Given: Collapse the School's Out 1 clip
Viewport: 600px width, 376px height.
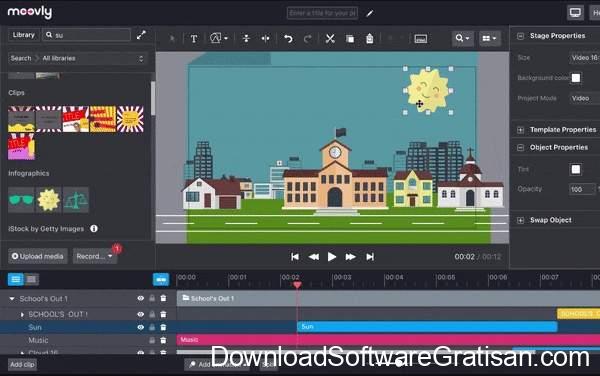Looking at the screenshot, I should click(x=11, y=299).
